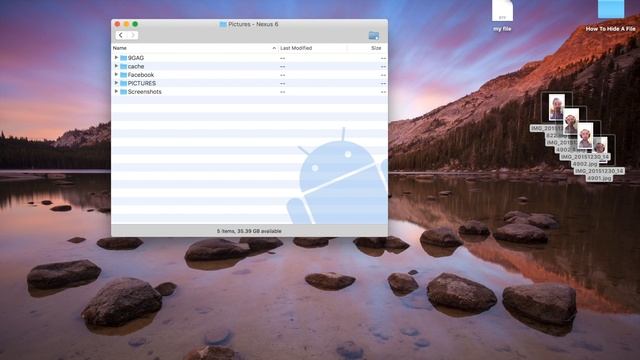
Task: Click the folder icon in the window title
Action: 223,24
